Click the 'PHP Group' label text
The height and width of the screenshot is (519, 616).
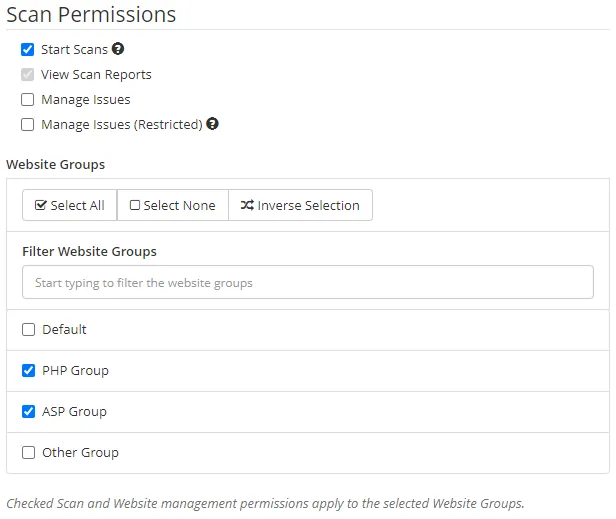(x=75, y=371)
